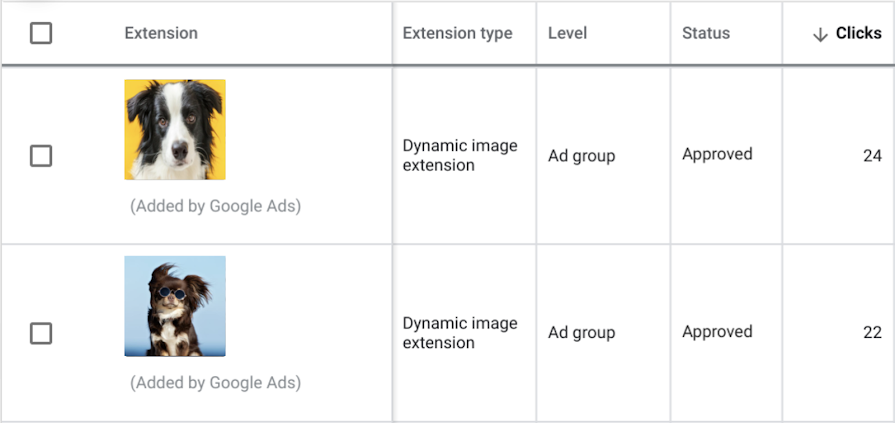Sort by the Status column header

pyautogui.click(x=706, y=33)
